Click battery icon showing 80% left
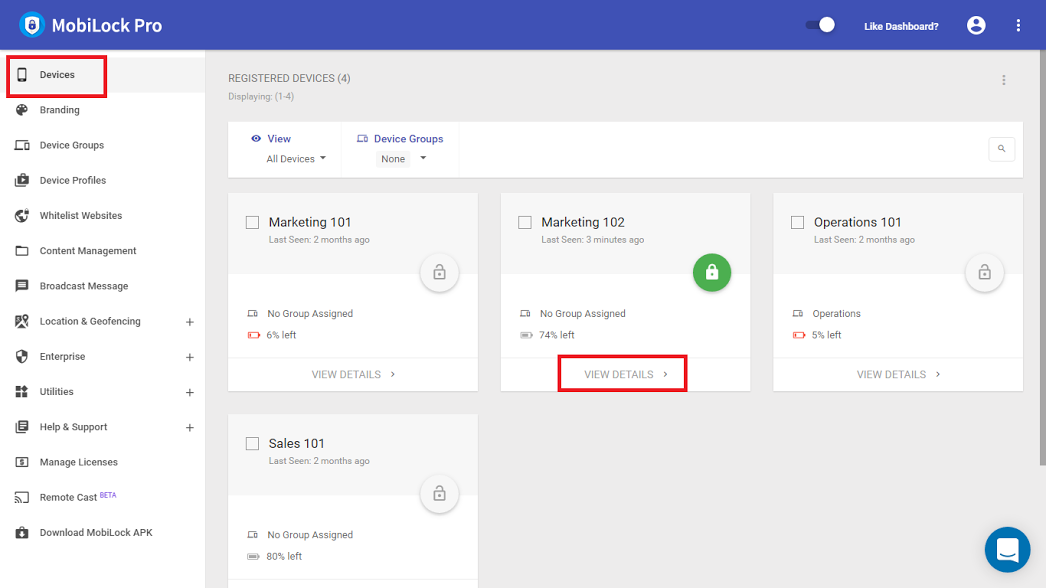The height and width of the screenshot is (588, 1046). tap(253, 557)
